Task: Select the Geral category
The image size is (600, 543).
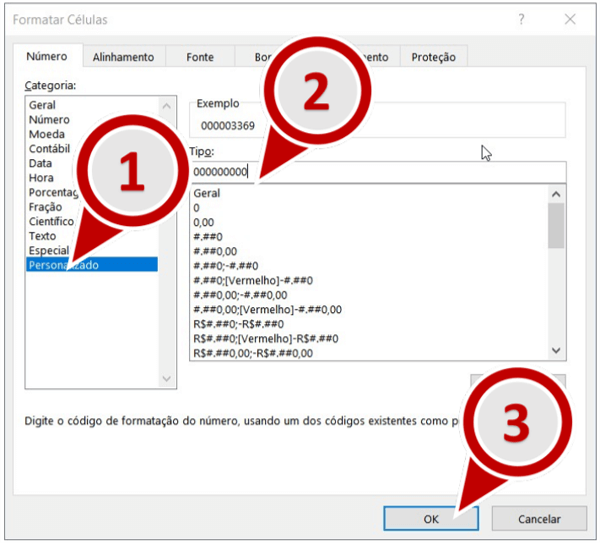Action: click(43, 105)
